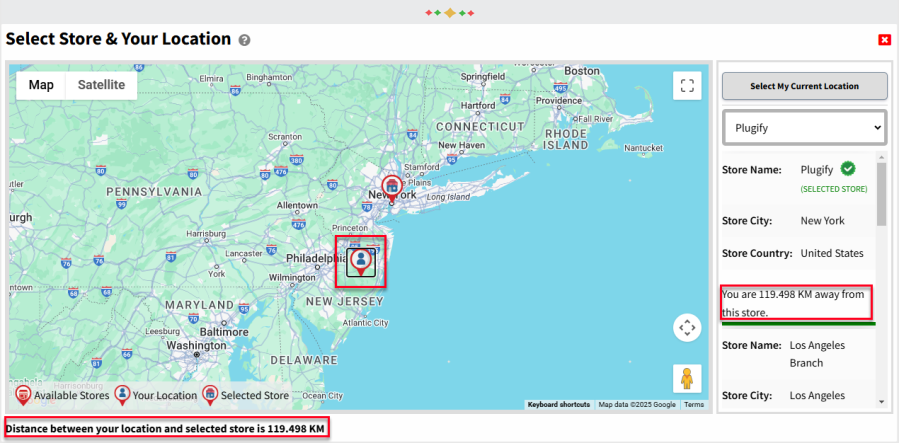Click the Selected Store legend icon
Viewport: 899px width, 443px height.
[210, 395]
